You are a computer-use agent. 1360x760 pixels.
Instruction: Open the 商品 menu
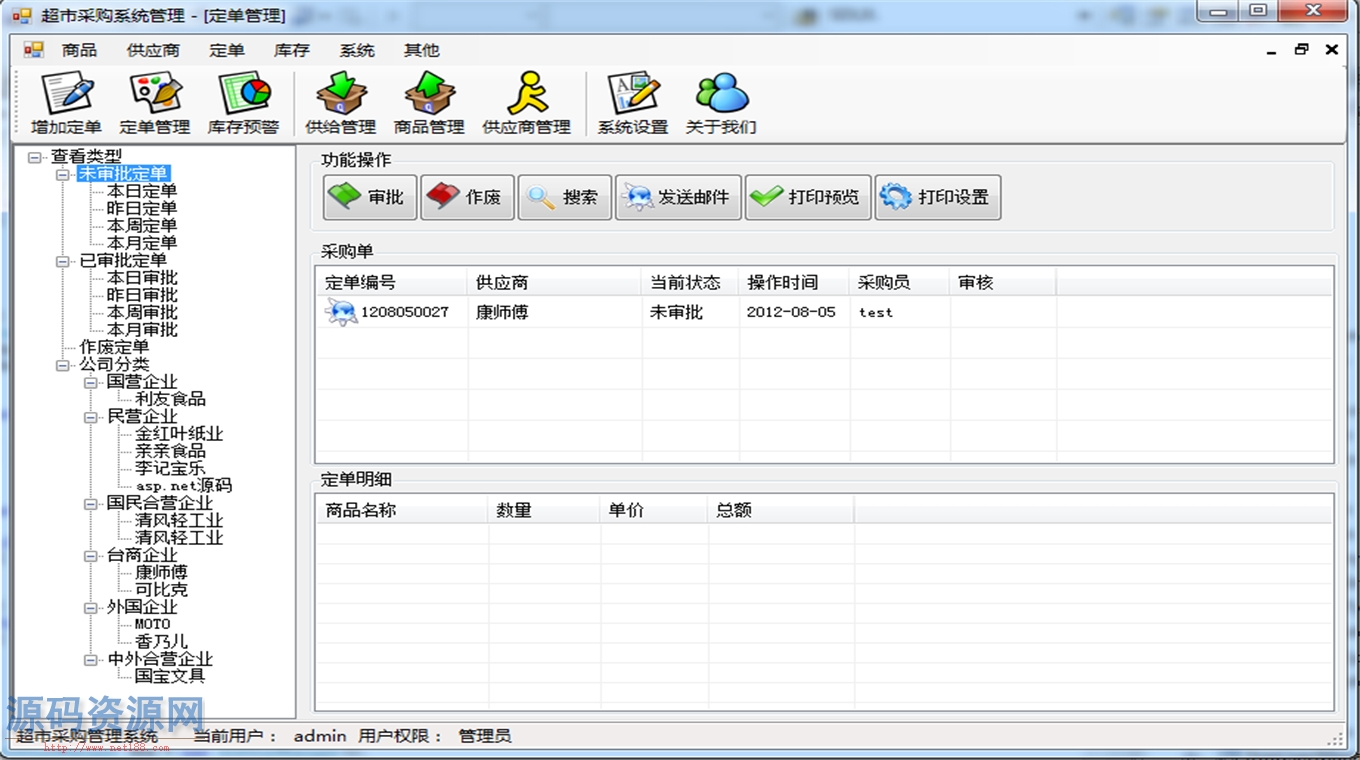(x=79, y=50)
